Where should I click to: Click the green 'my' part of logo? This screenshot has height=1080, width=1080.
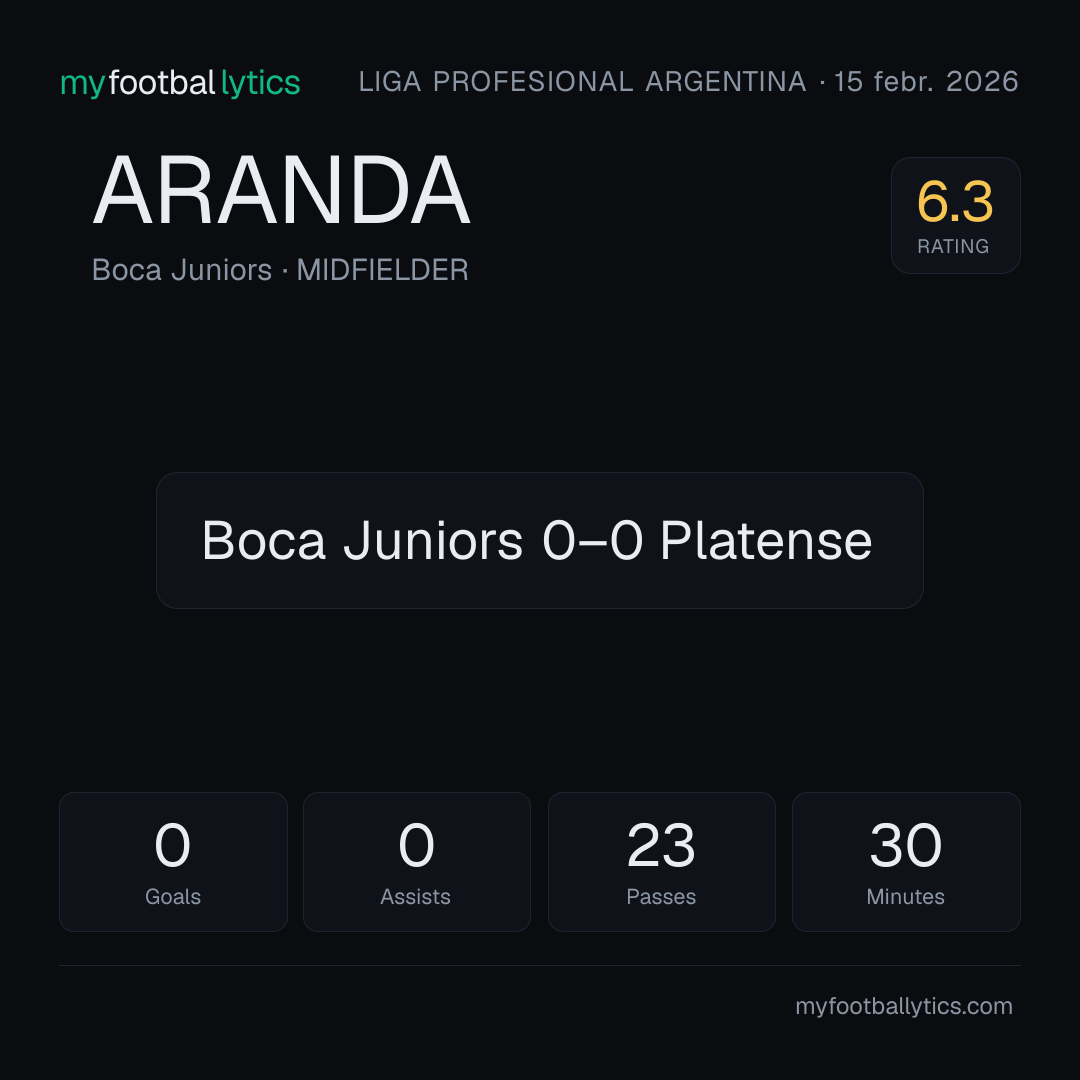[x=83, y=84]
